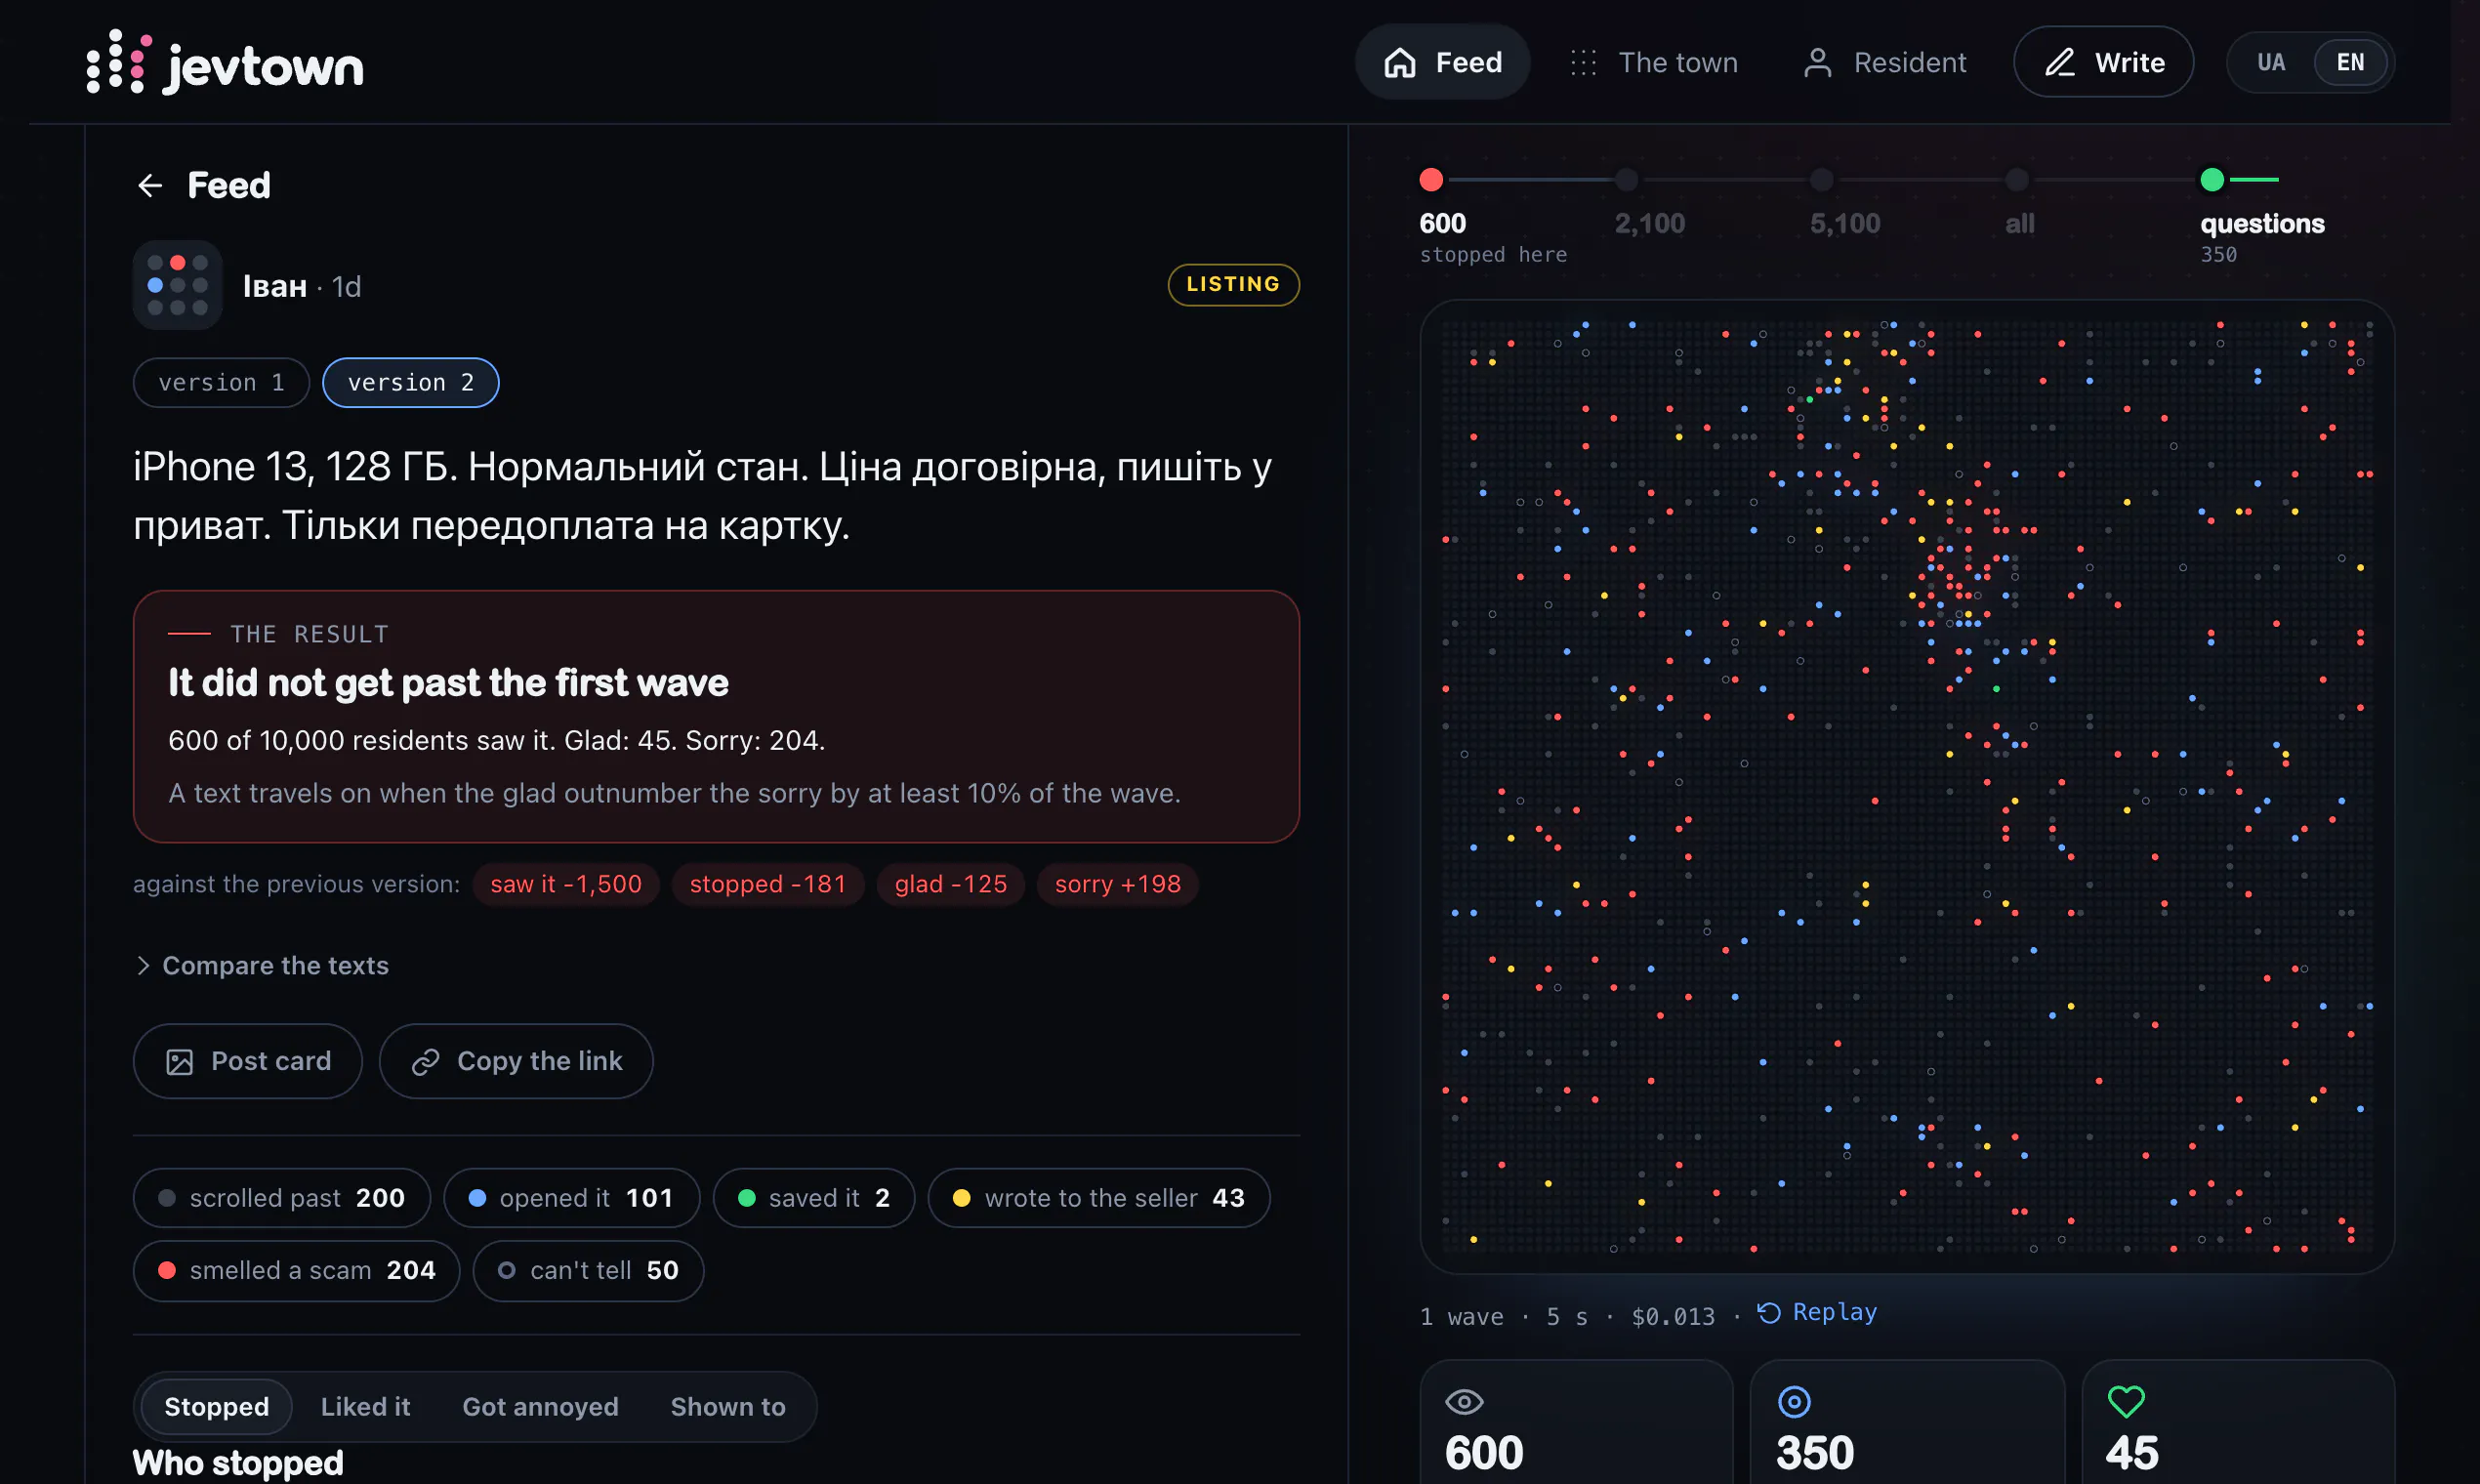Toggle the opened it 101 filter

pyautogui.click(x=571, y=1197)
